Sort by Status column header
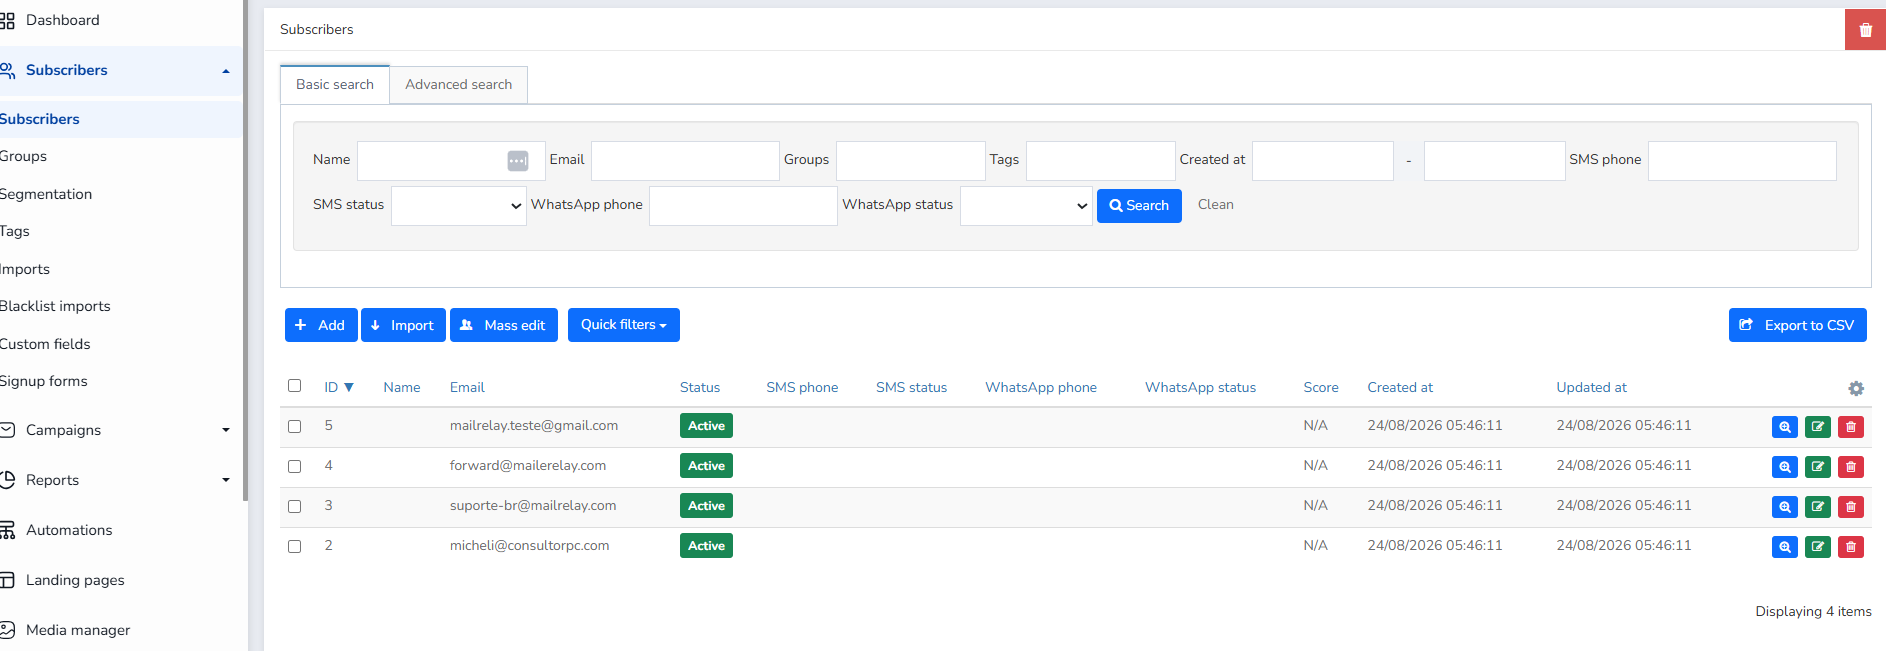 [x=700, y=388]
